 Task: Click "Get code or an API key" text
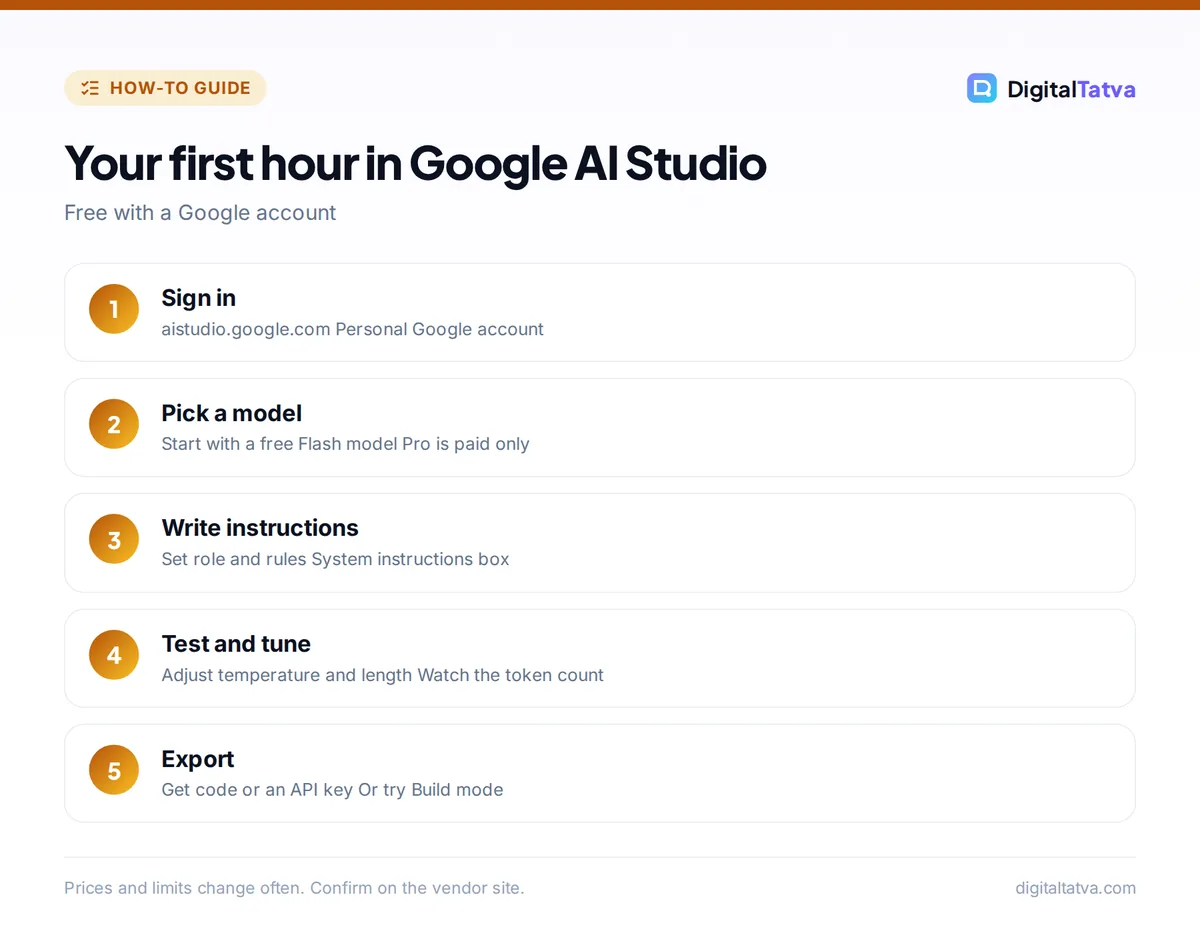point(257,790)
